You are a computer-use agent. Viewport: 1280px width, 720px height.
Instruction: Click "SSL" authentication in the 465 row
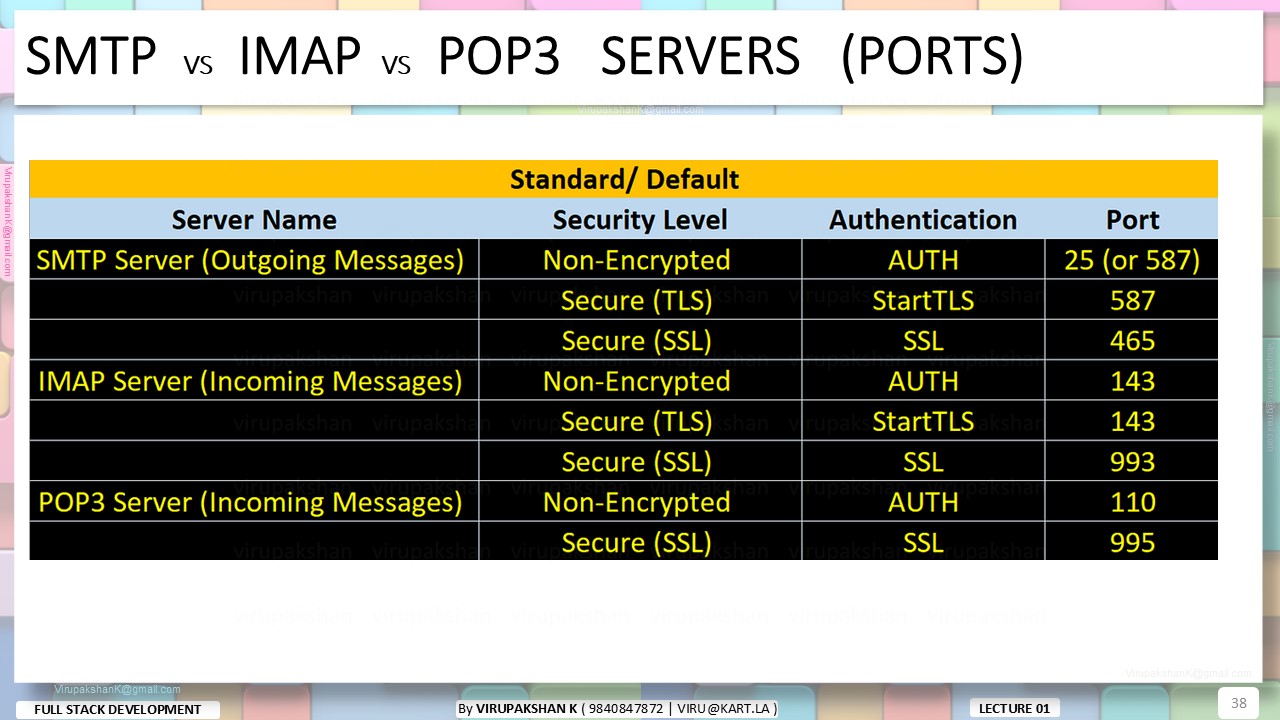(x=923, y=341)
